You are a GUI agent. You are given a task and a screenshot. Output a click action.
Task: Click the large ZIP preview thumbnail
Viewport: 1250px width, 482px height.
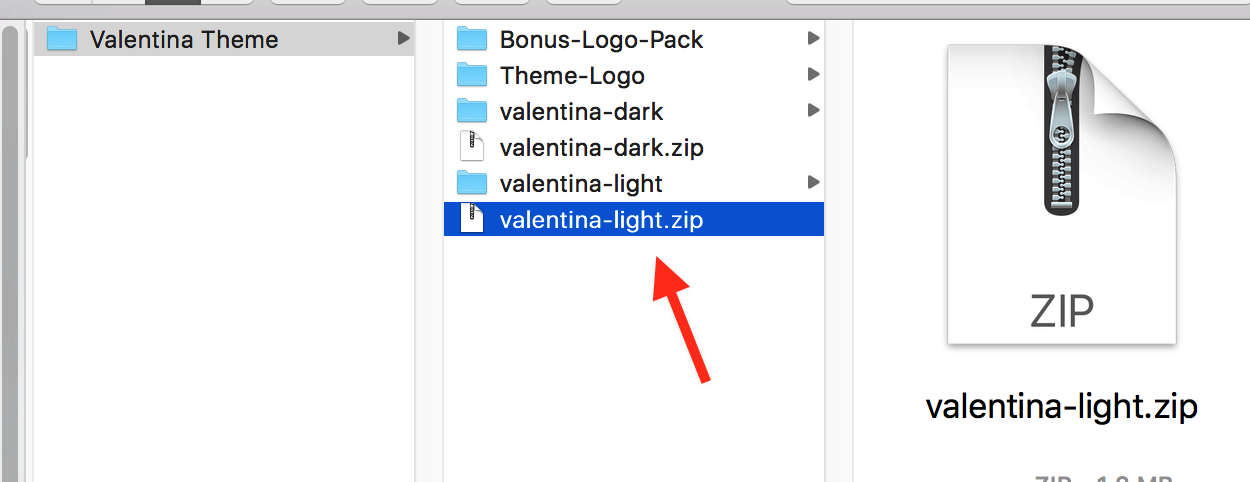tap(1062, 195)
